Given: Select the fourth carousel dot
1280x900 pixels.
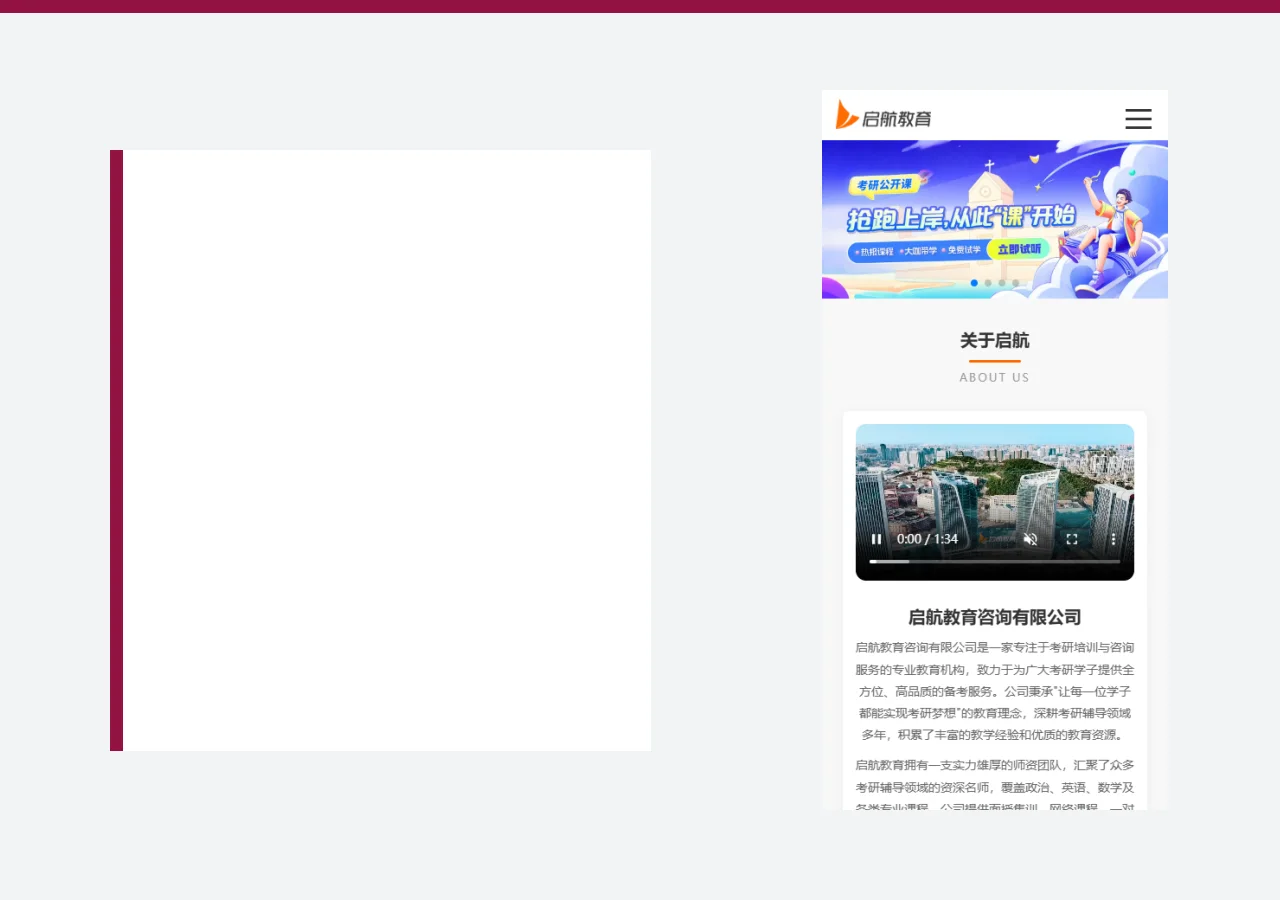Looking at the screenshot, I should point(1016,283).
